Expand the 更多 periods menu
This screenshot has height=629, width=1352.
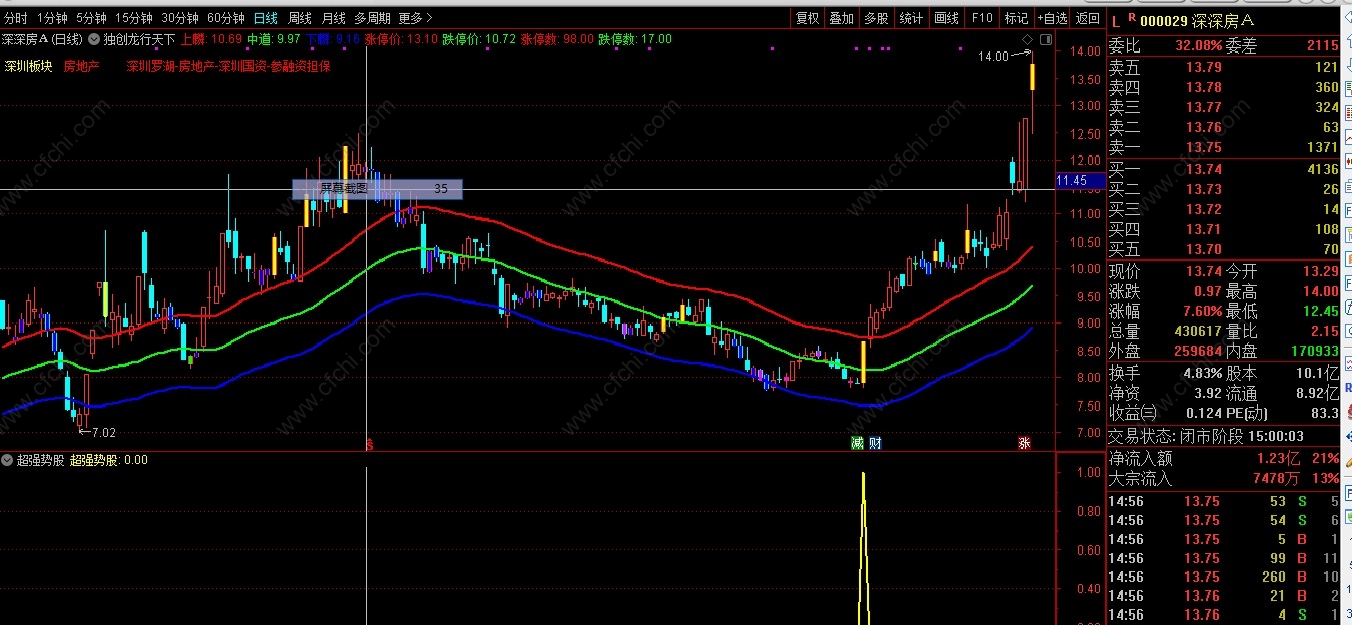[415, 18]
